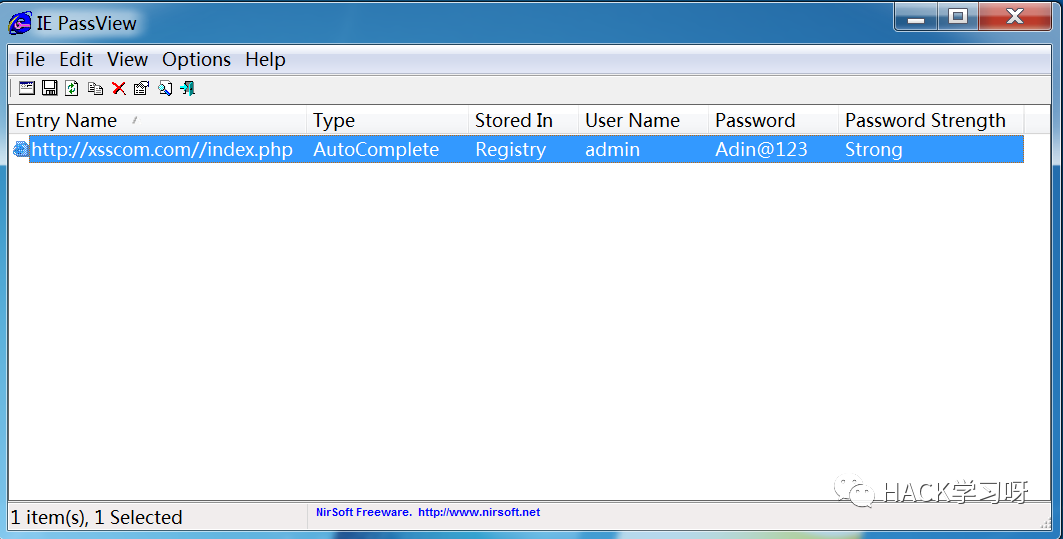Maximize the IE PassView window
The width and height of the screenshot is (1063, 539).
pyautogui.click(x=958, y=17)
